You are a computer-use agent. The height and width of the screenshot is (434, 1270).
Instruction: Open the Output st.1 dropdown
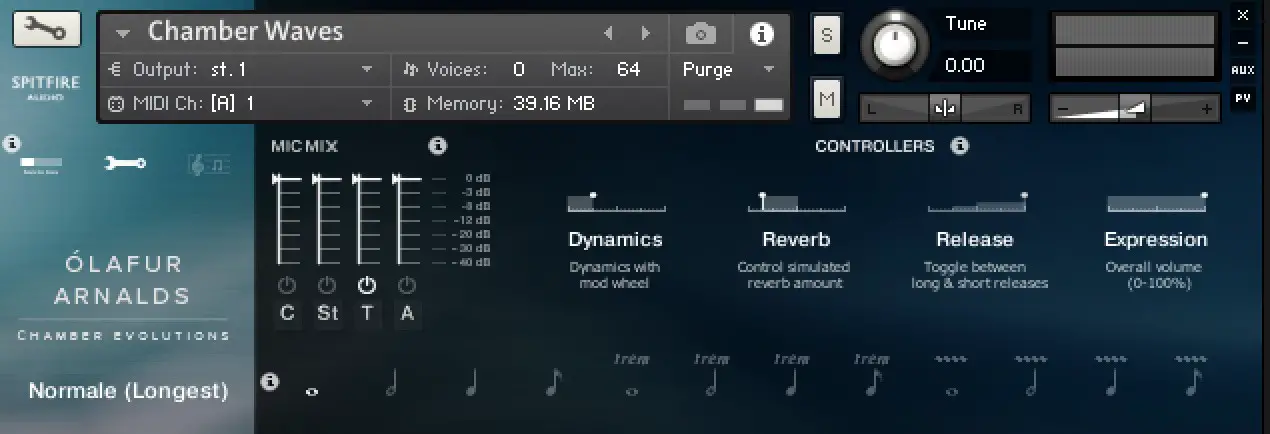pos(240,70)
